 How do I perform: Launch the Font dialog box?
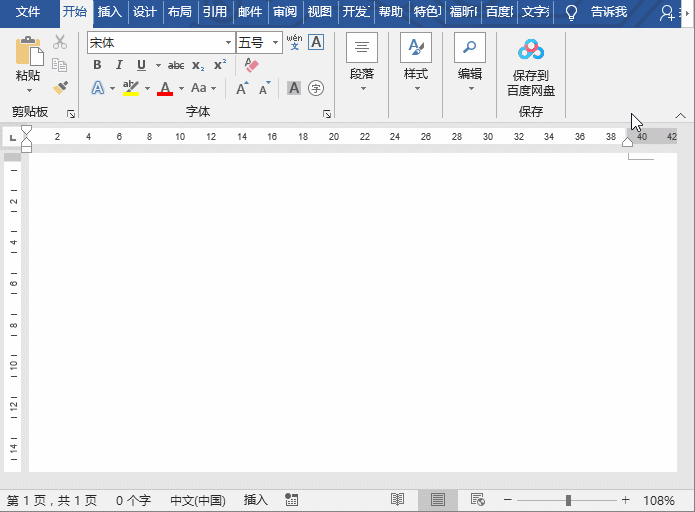[327, 114]
